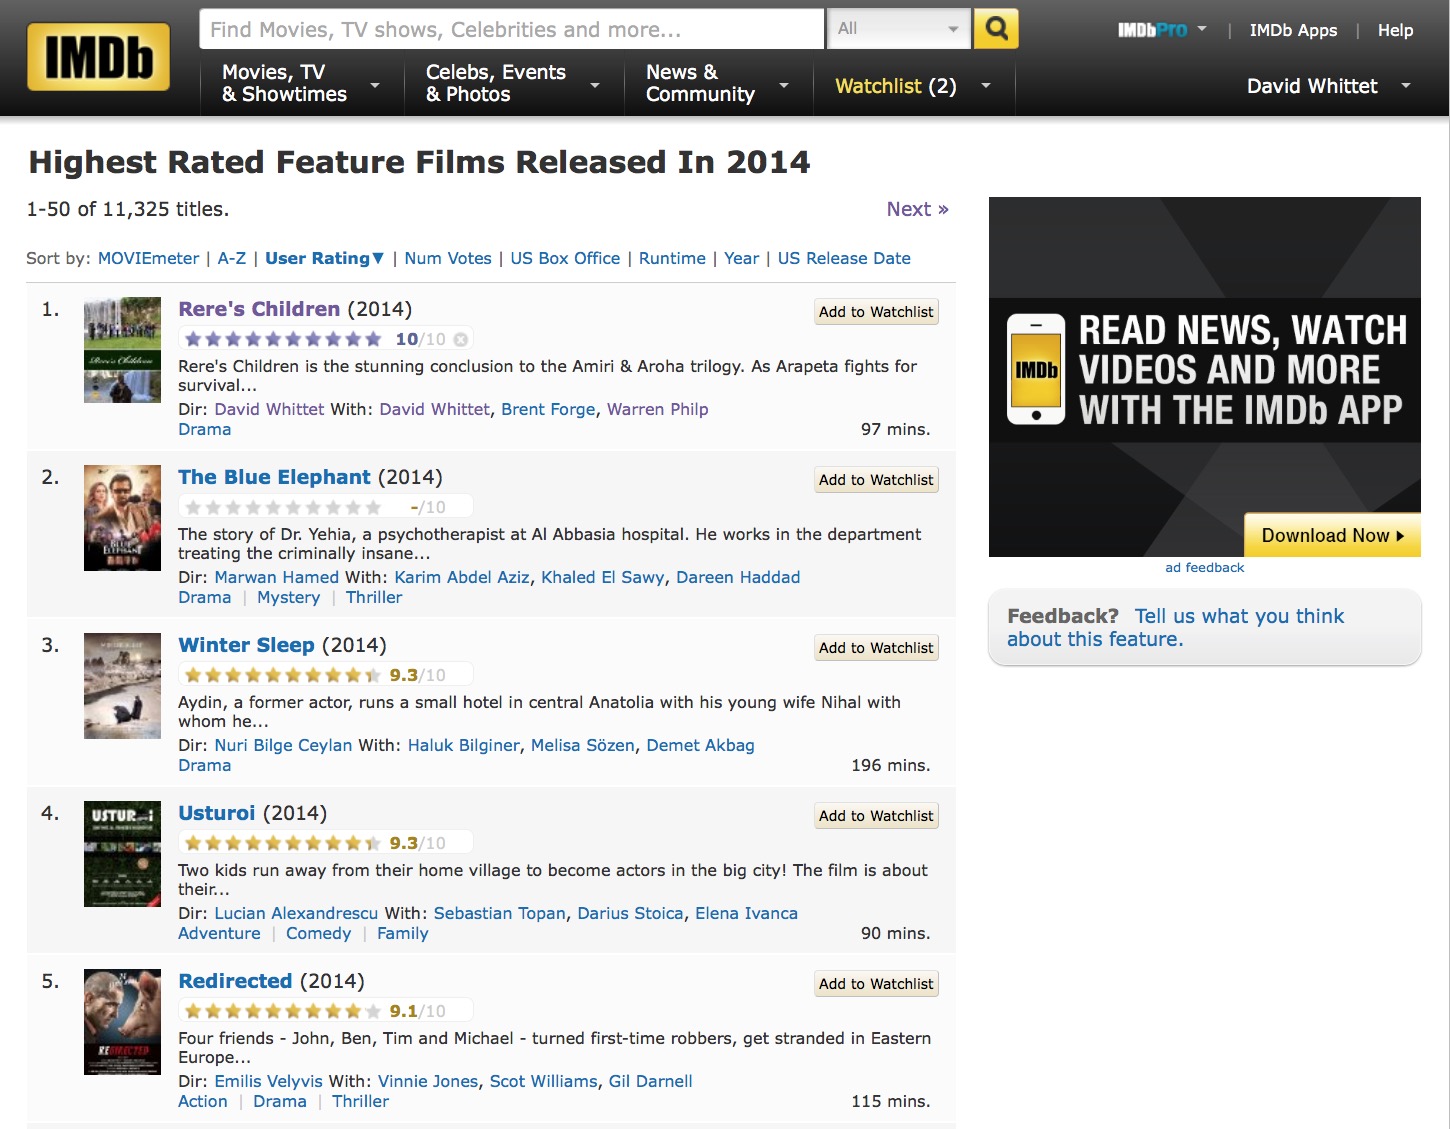Open Redirected title link
Image resolution: width=1450 pixels, height=1129 pixels.
click(235, 981)
